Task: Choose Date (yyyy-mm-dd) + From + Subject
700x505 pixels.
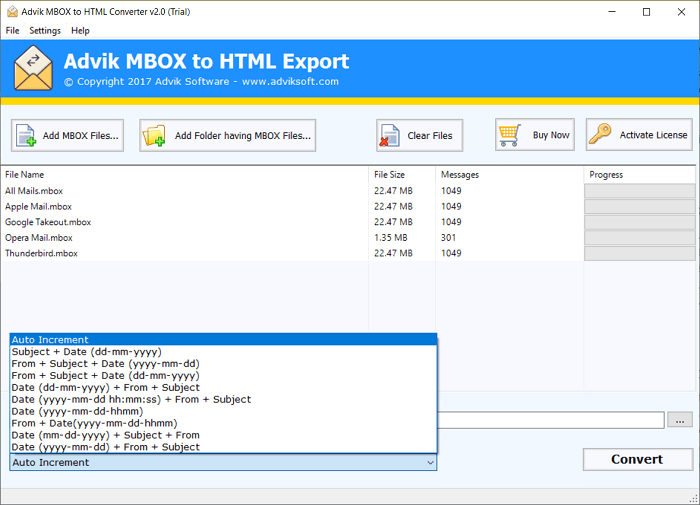Action: pos(223,447)
